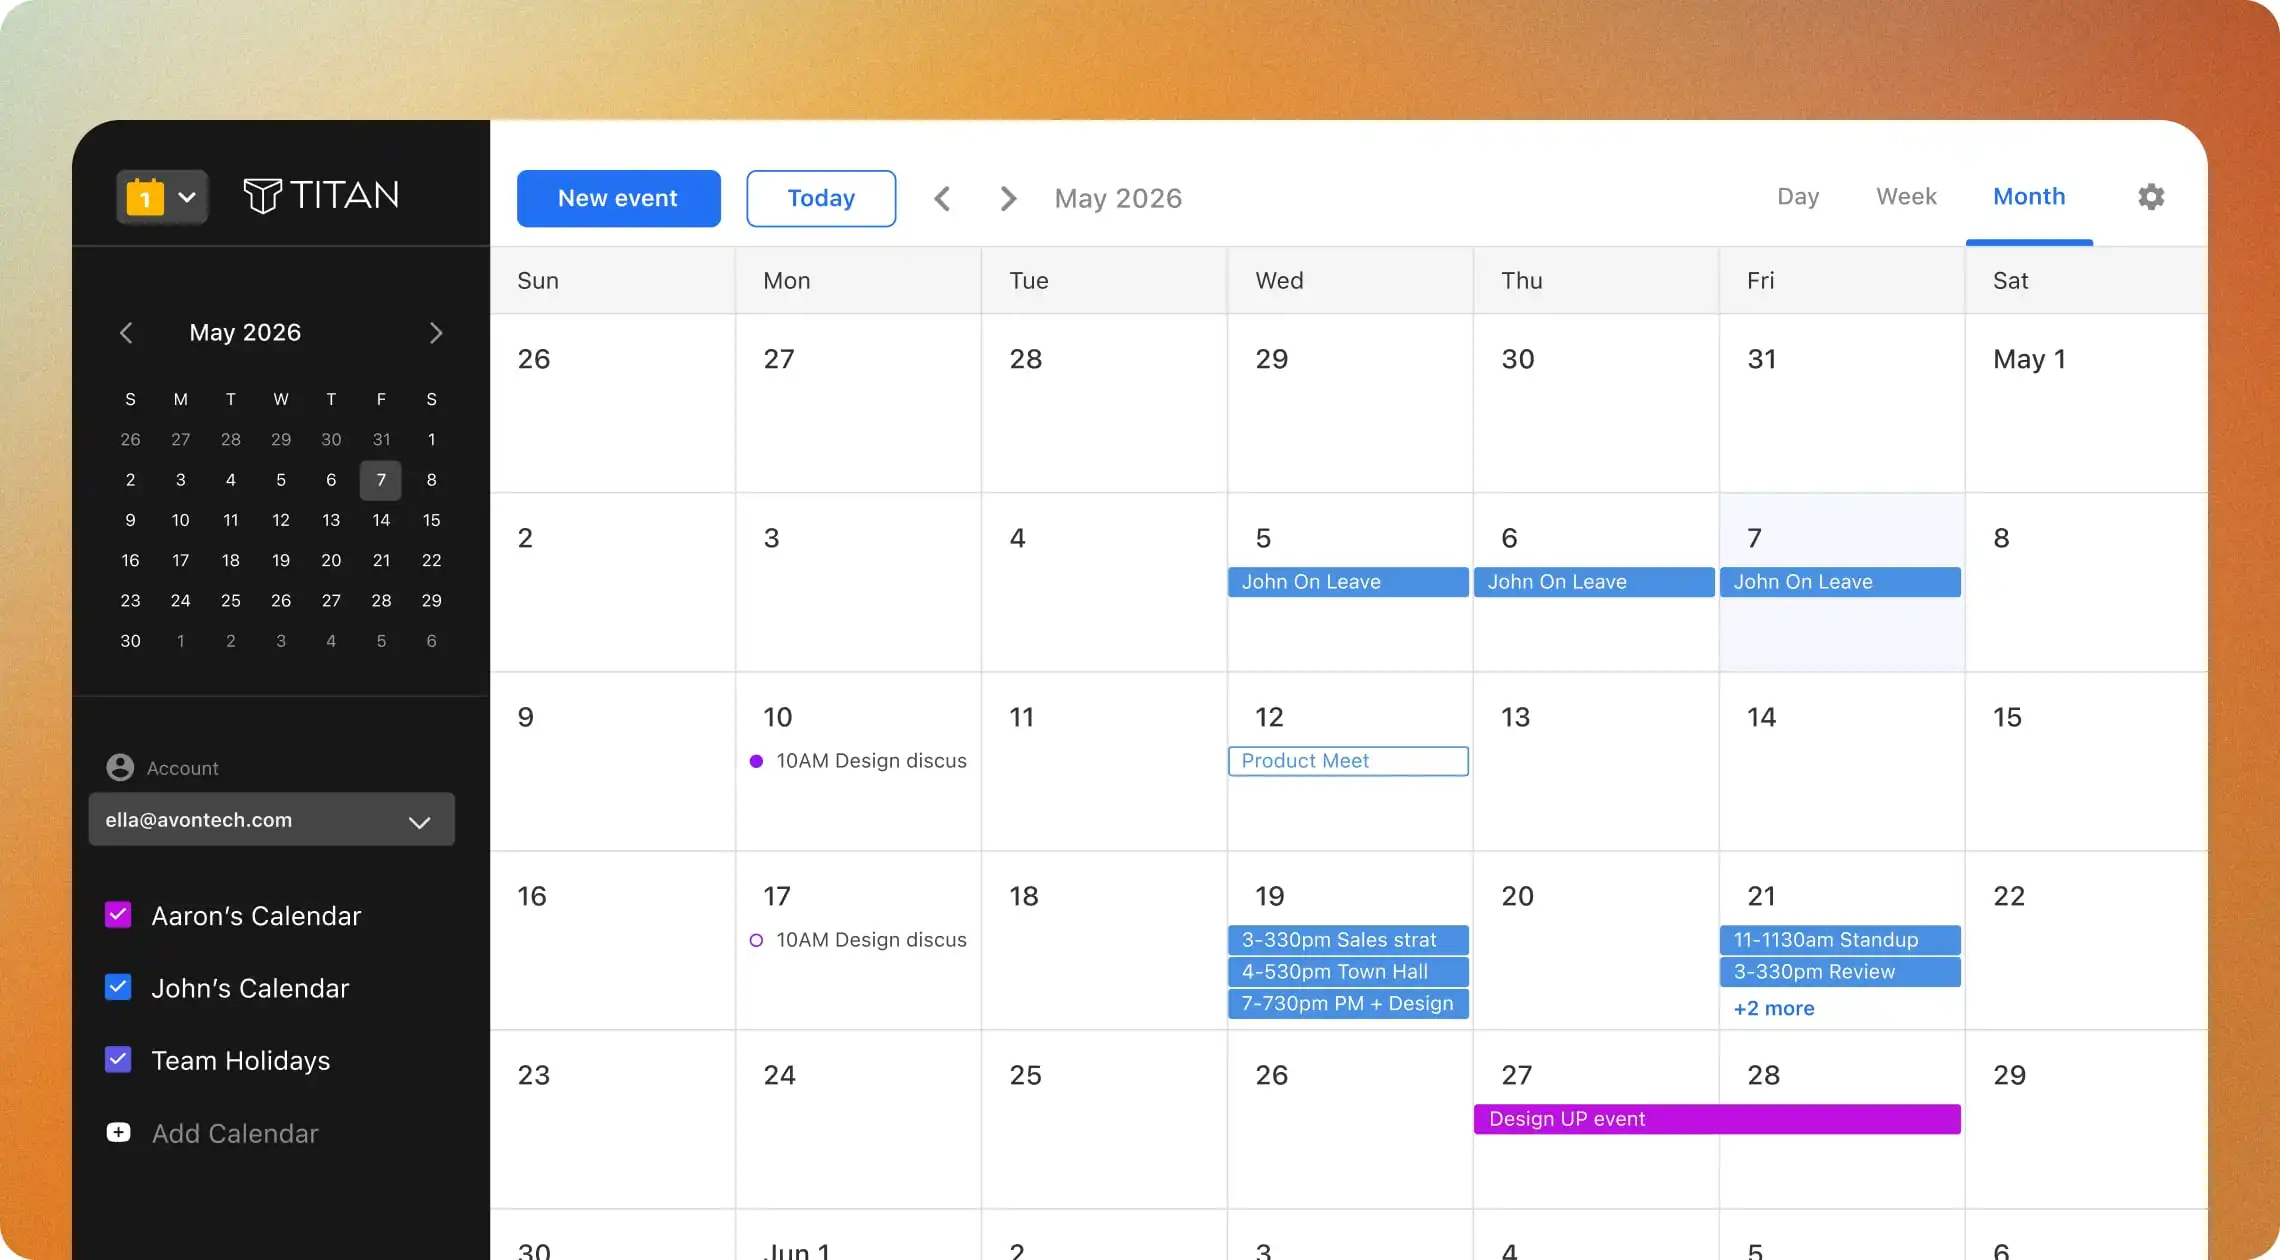This screenshot has height=1260, width=2280.
Task: Click John's Calendar label
Action: tap(250, 988)
